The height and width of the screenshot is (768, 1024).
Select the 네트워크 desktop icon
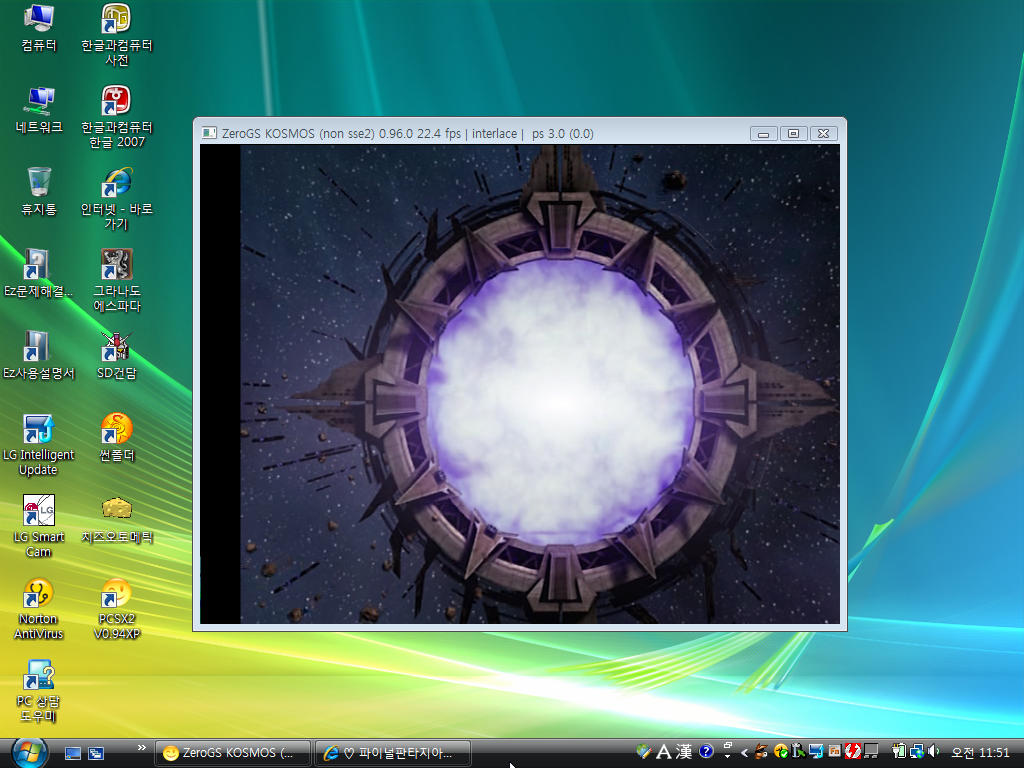point(39,110)
